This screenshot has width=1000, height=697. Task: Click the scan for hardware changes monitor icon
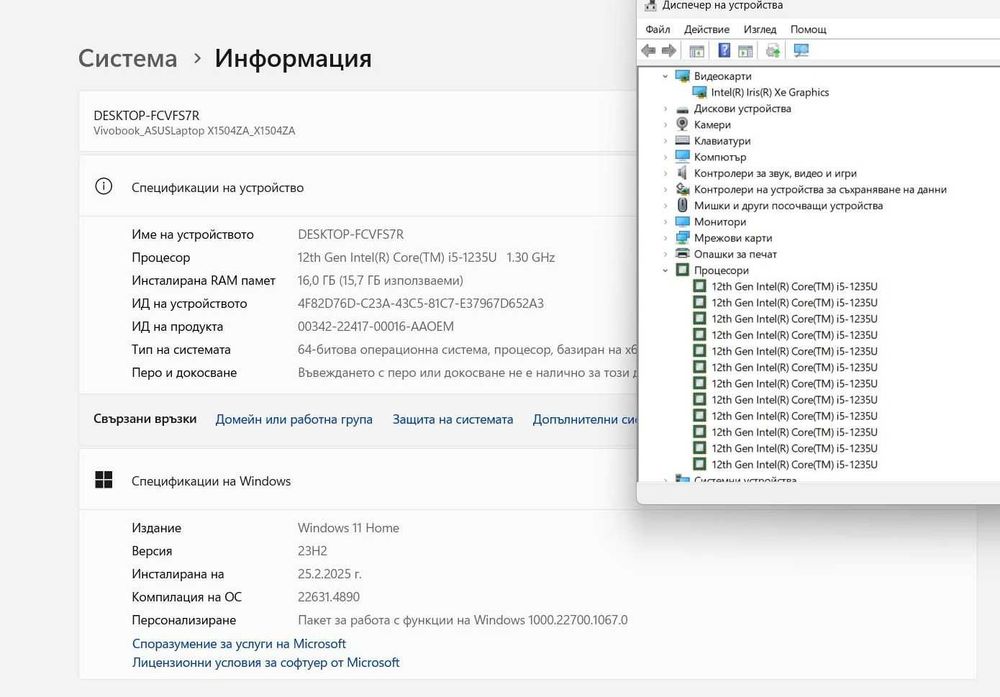point(801,50)
